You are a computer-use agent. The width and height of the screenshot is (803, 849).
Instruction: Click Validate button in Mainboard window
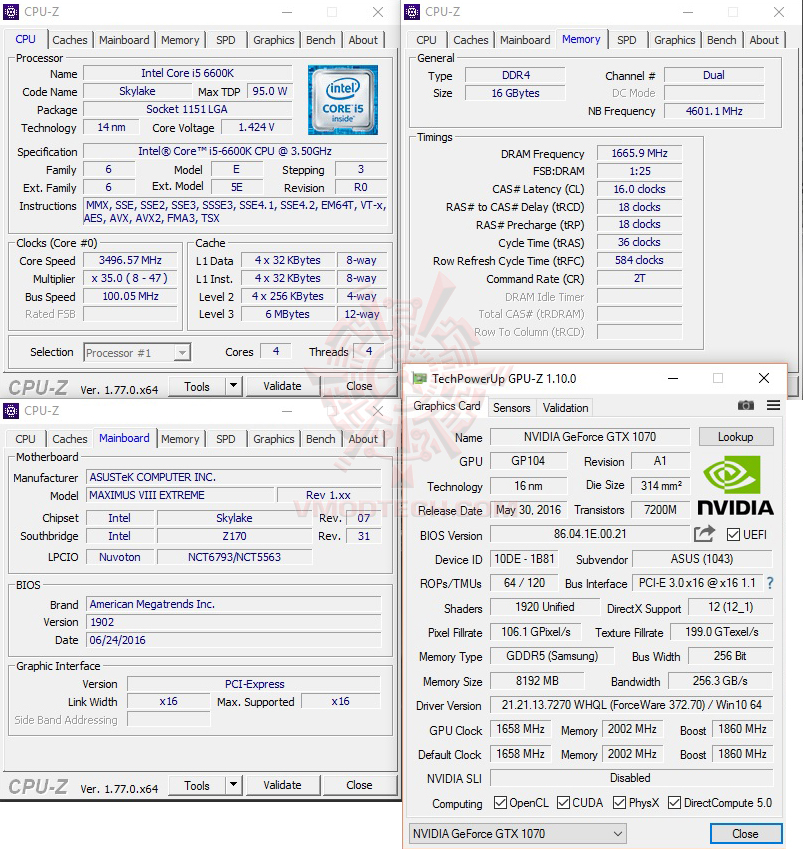click(282, 785)
